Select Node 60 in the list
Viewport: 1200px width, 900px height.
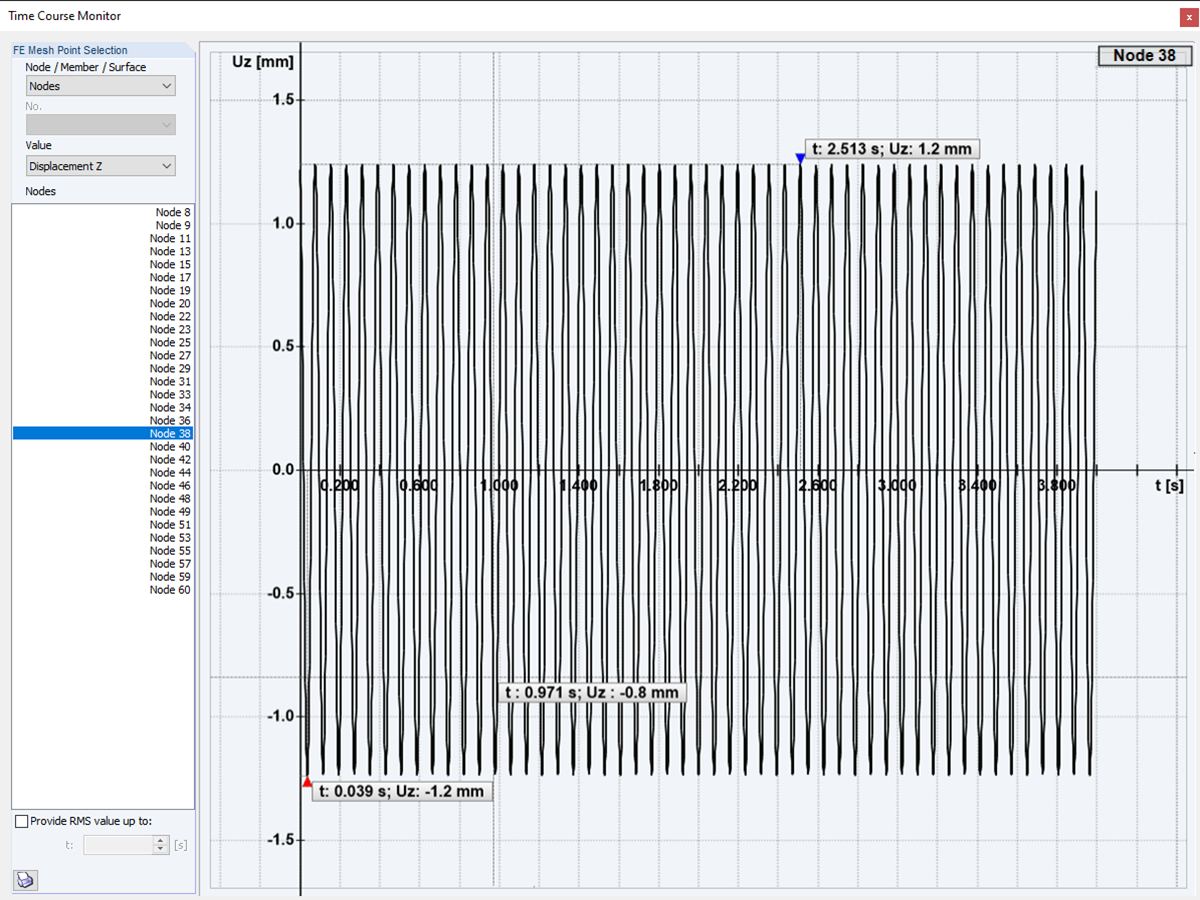(102, 590)
